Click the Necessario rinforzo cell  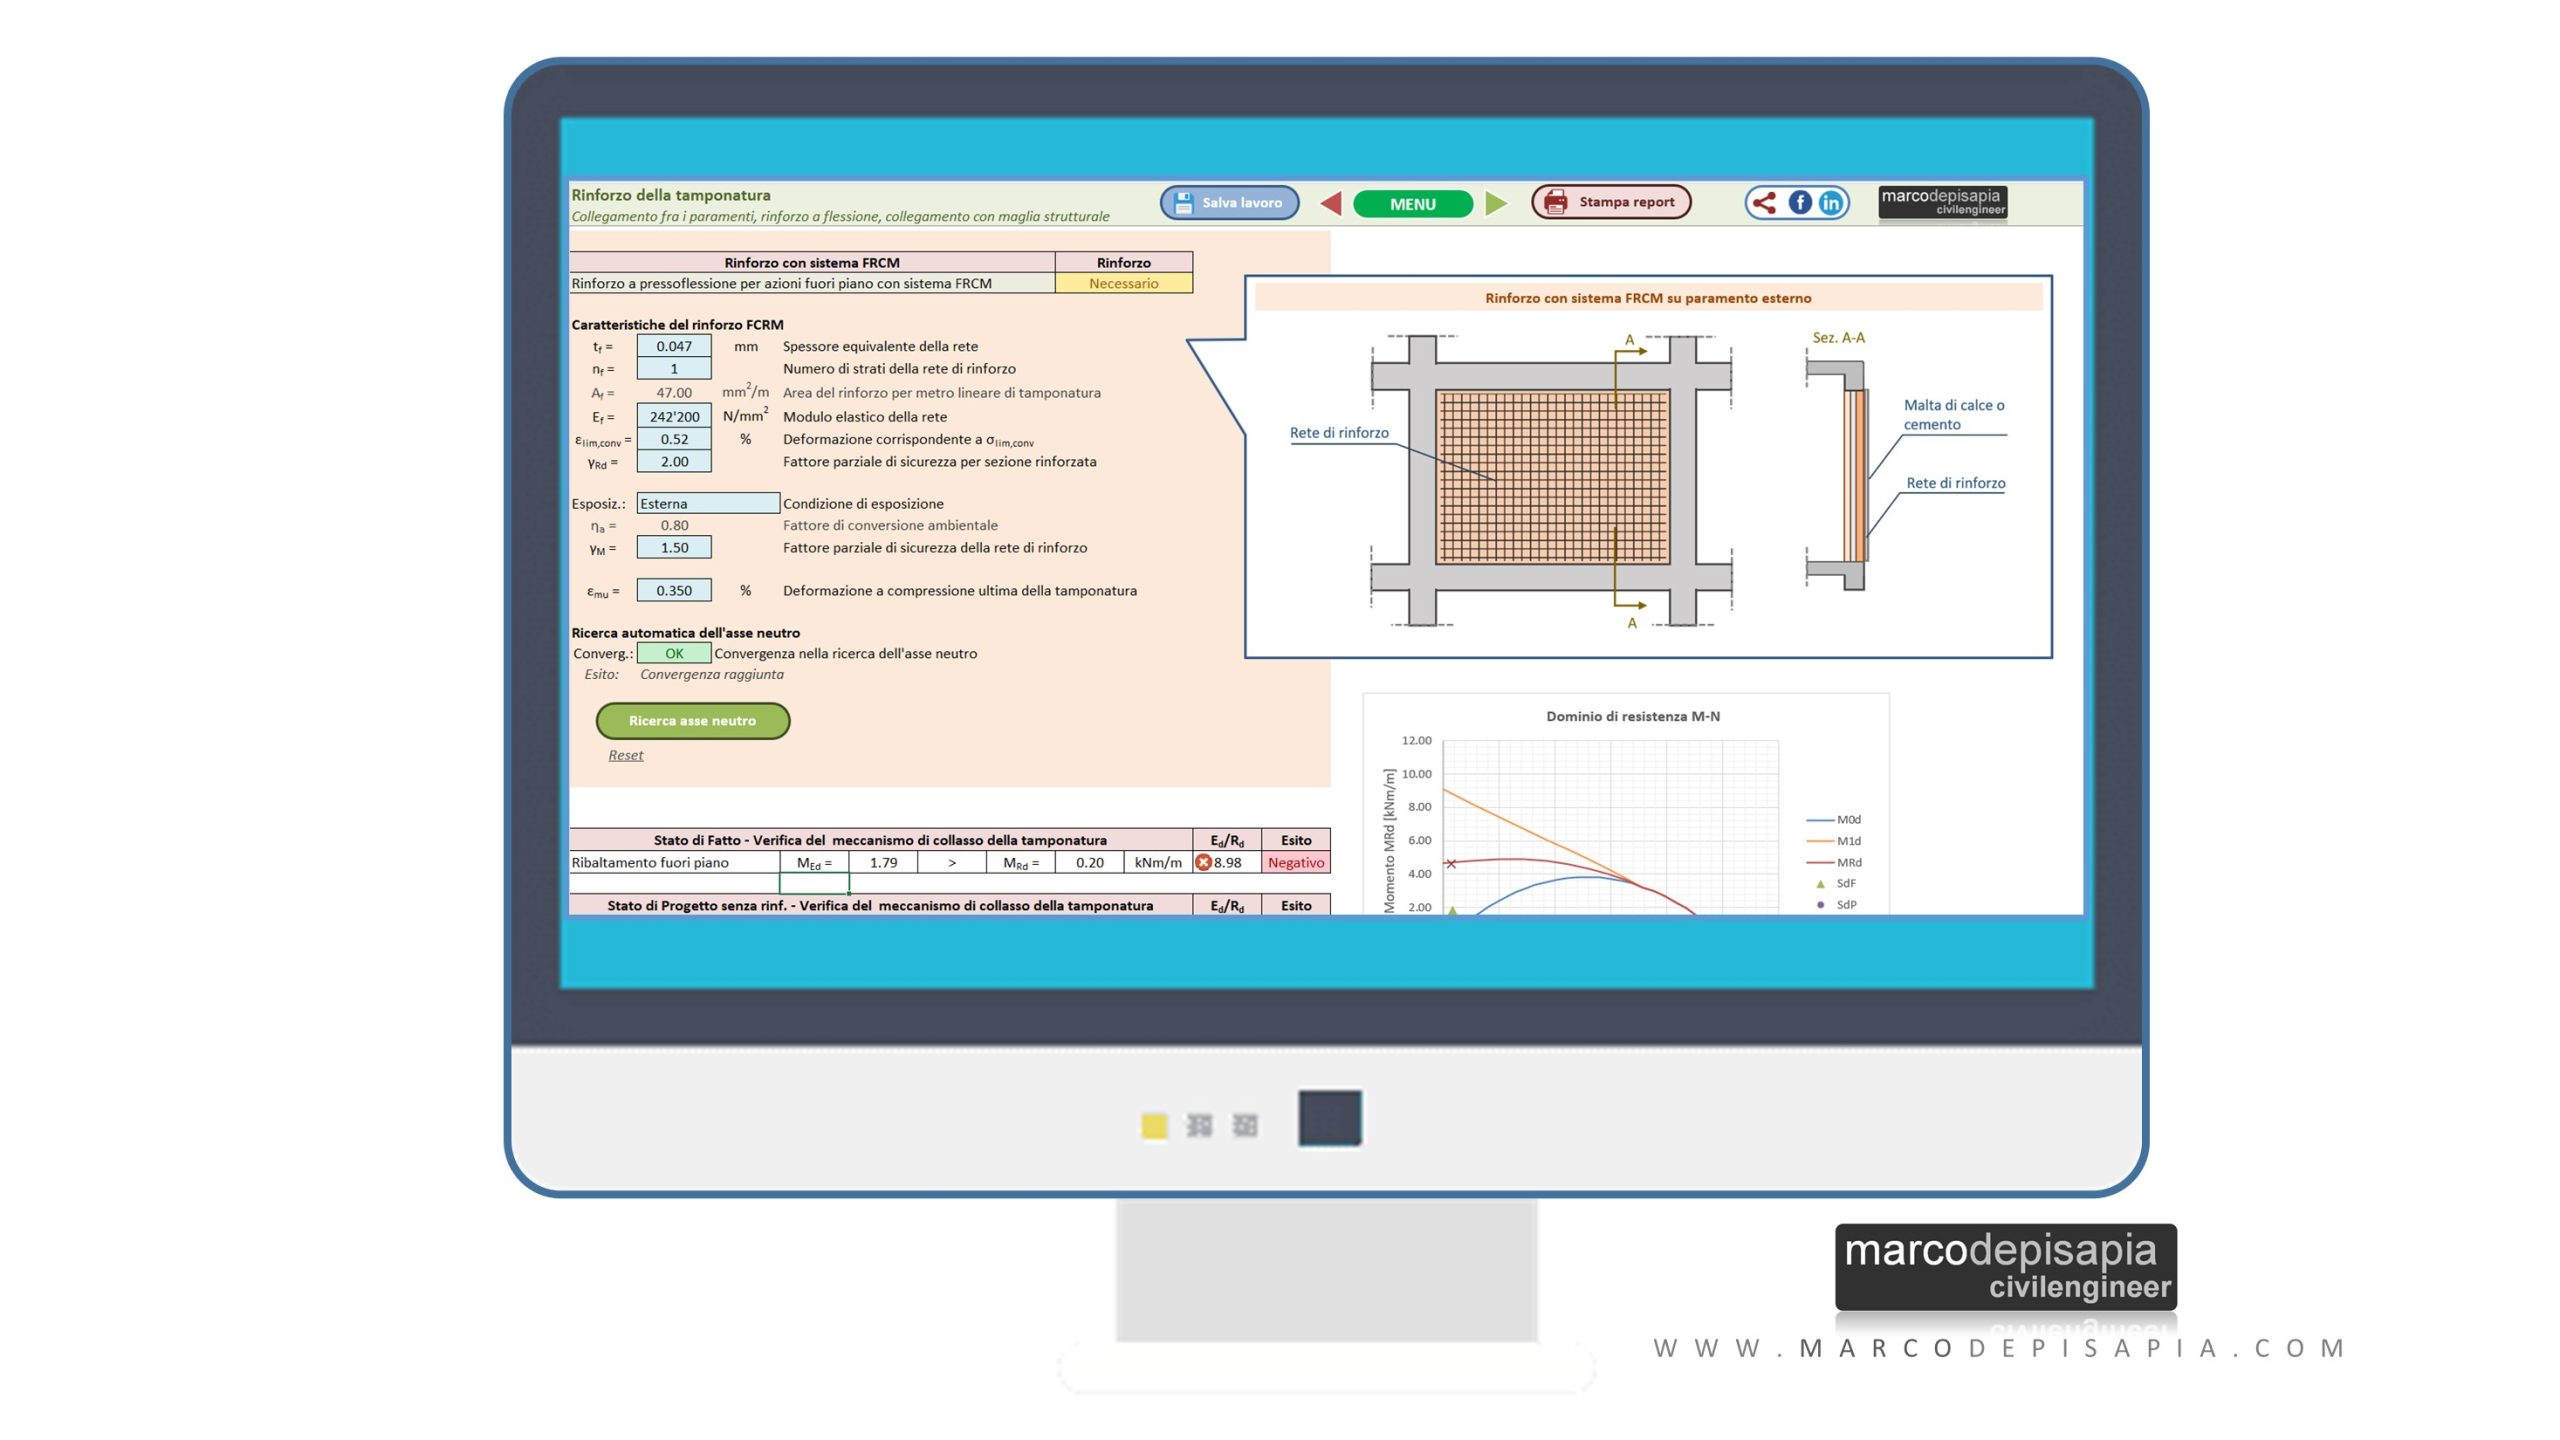pyautogui.click(x=1123, y=284)
